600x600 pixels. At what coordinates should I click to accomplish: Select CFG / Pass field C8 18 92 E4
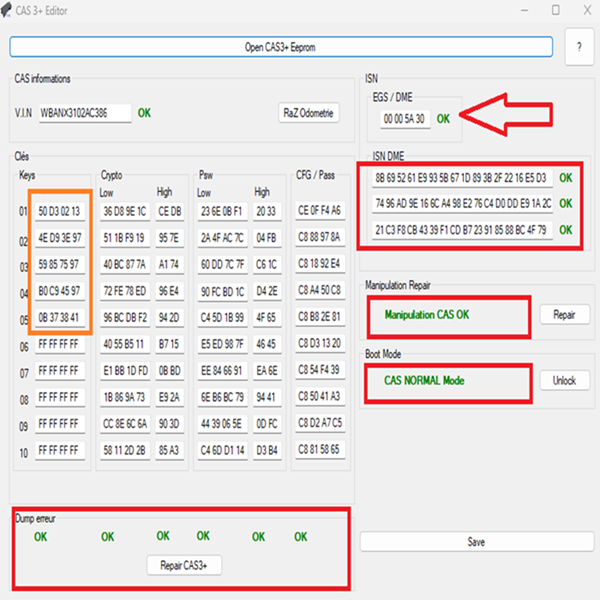pyautogui.click(x=320, y=264)
